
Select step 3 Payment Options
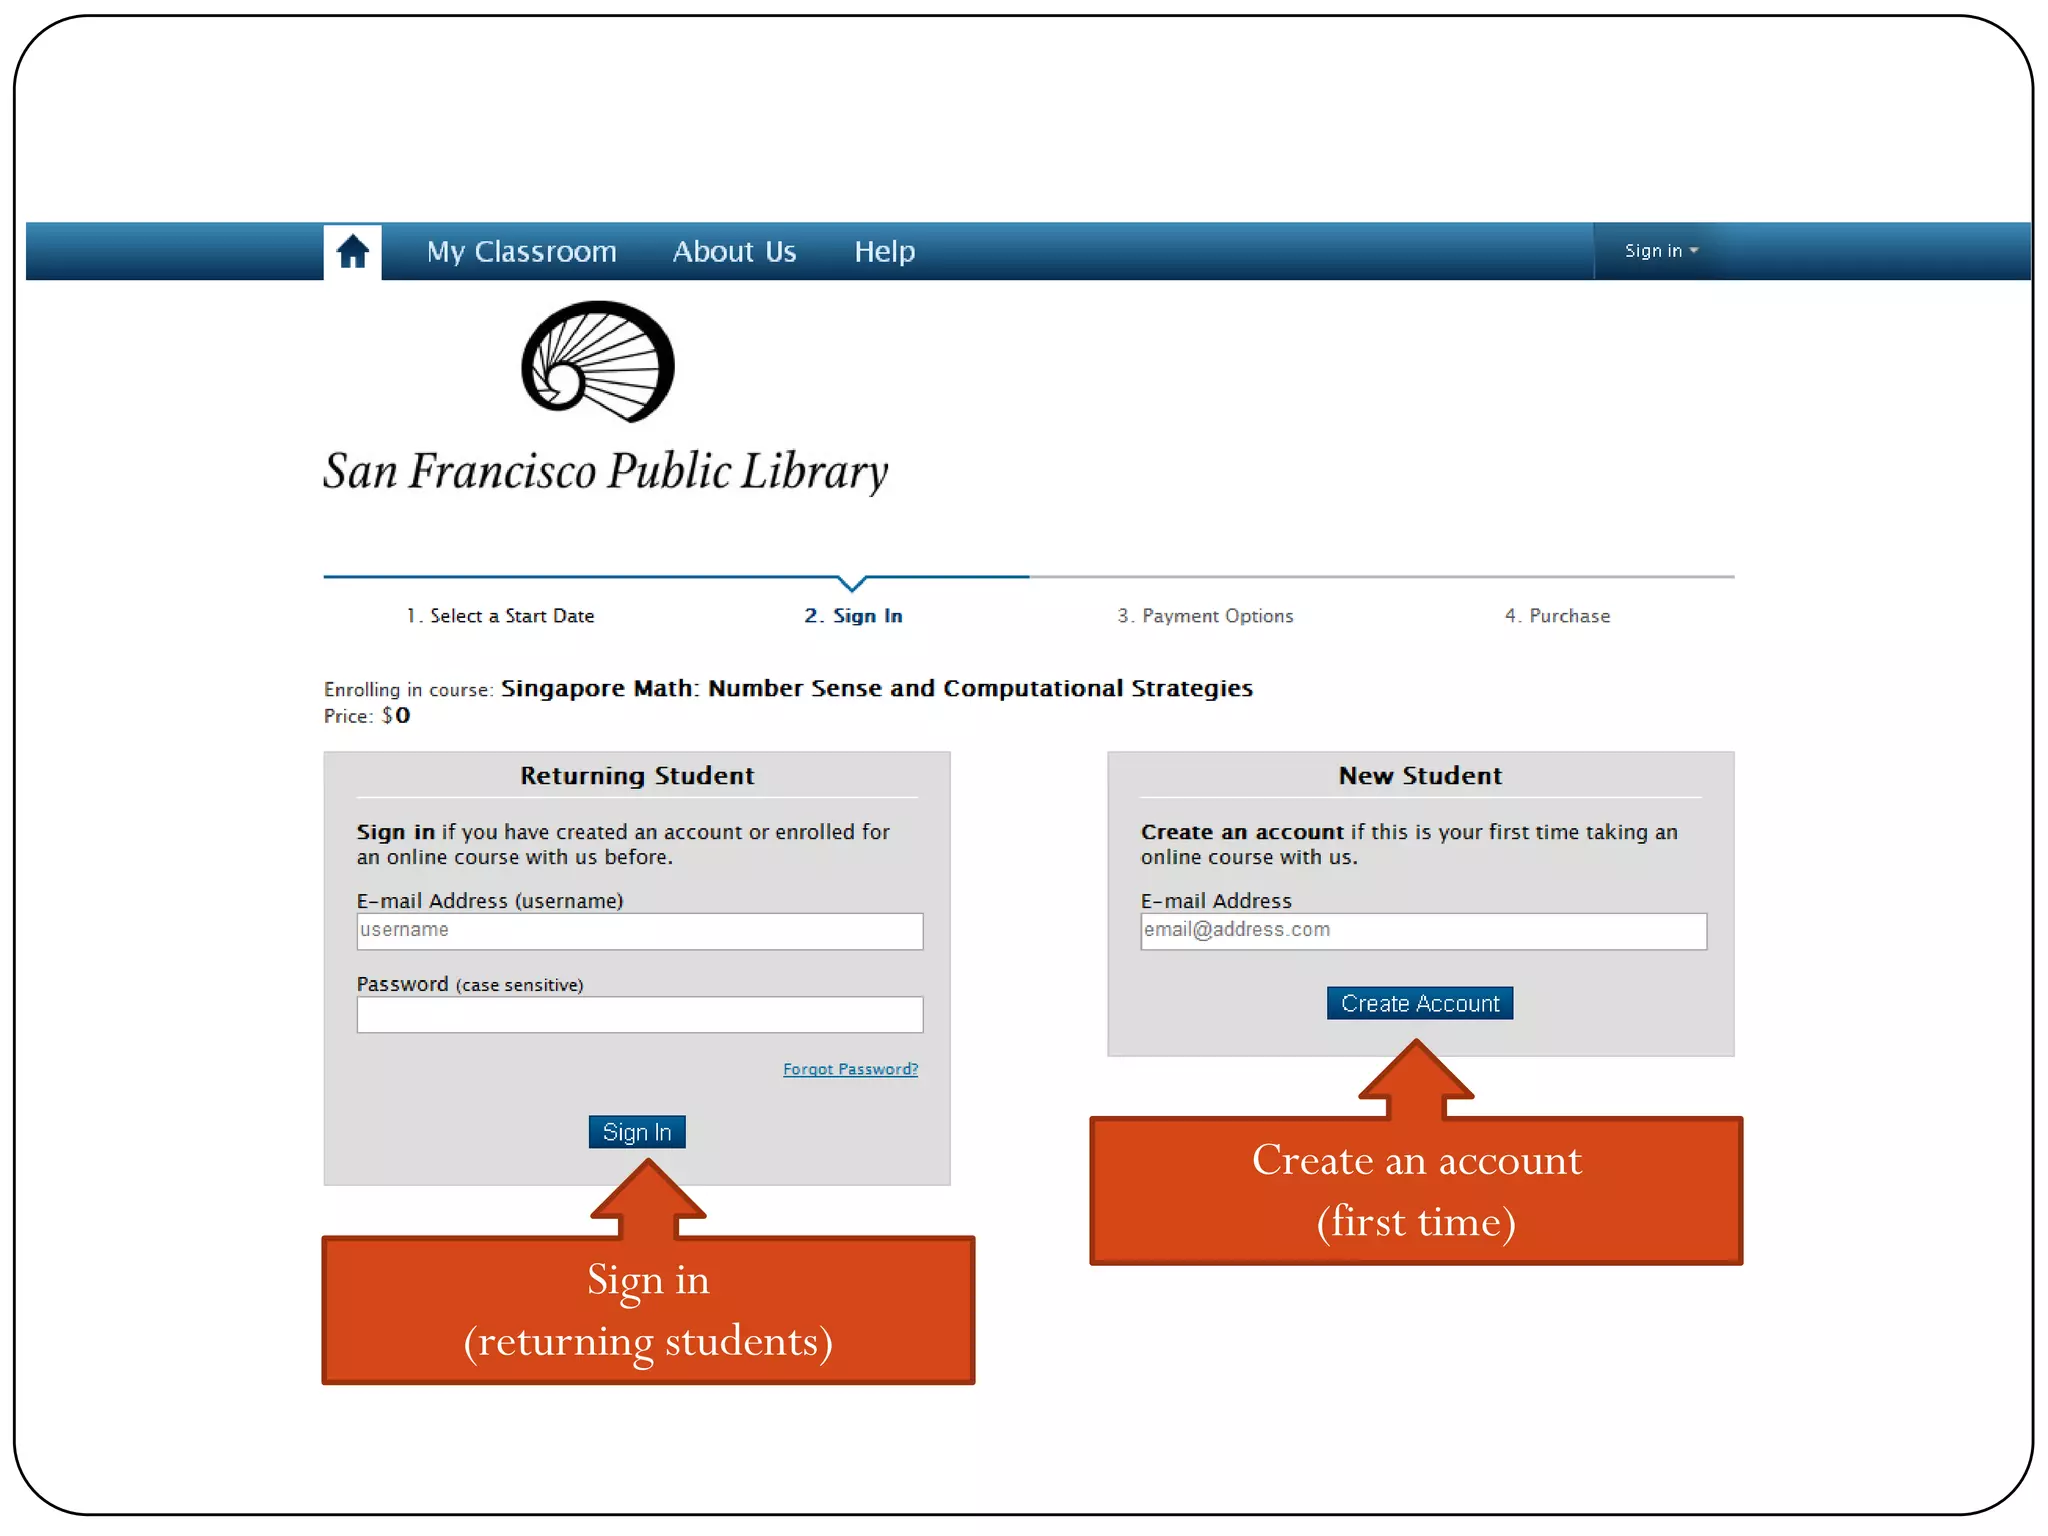(x=1205, y=616)
